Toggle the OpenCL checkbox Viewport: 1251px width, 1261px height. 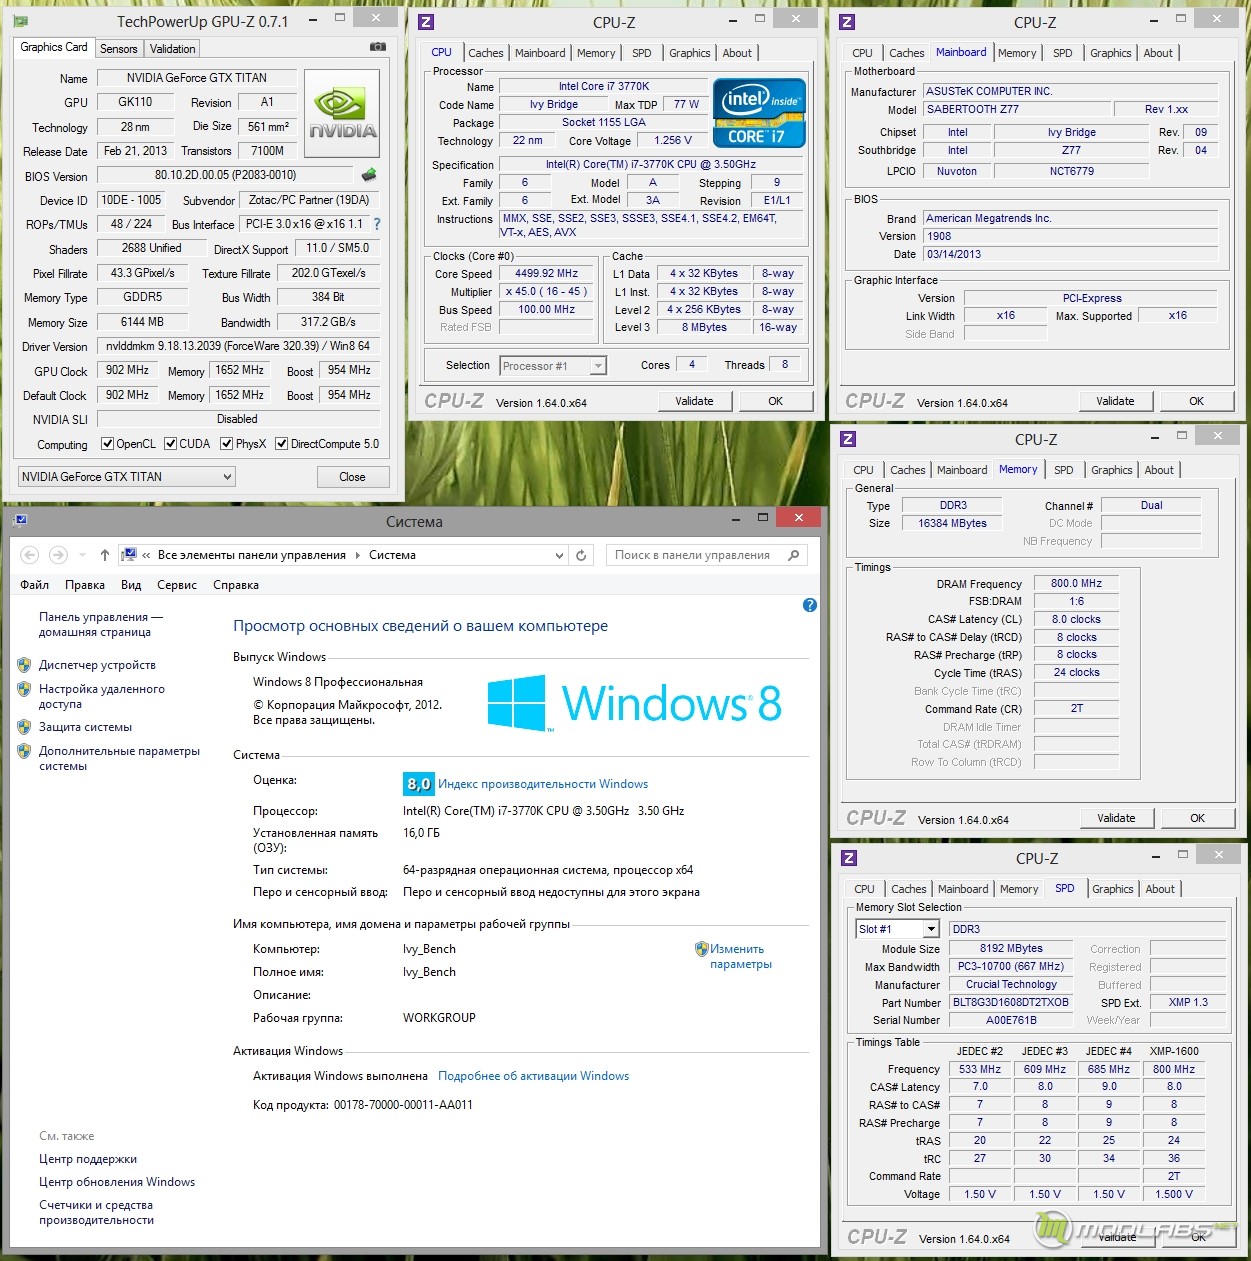(x=108, y=444)
